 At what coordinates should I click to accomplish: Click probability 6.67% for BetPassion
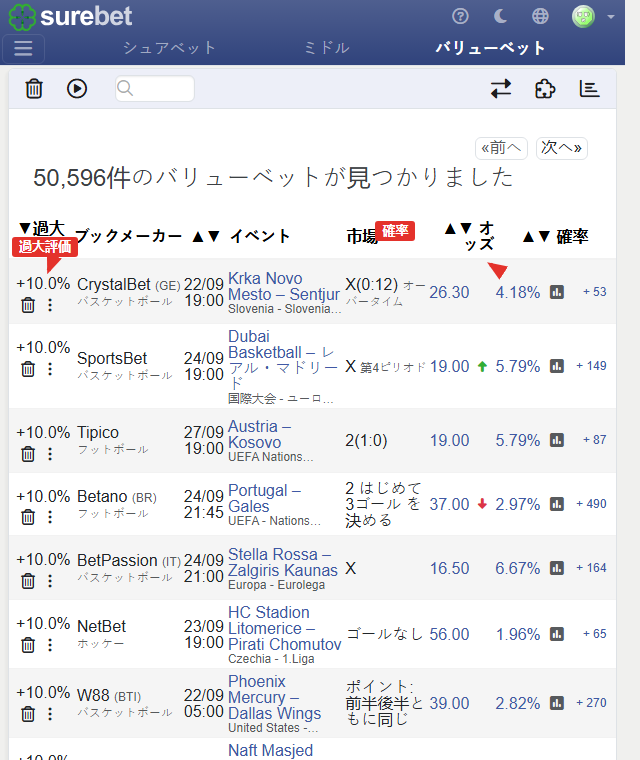pyautogui.click(x=517, y=568)
